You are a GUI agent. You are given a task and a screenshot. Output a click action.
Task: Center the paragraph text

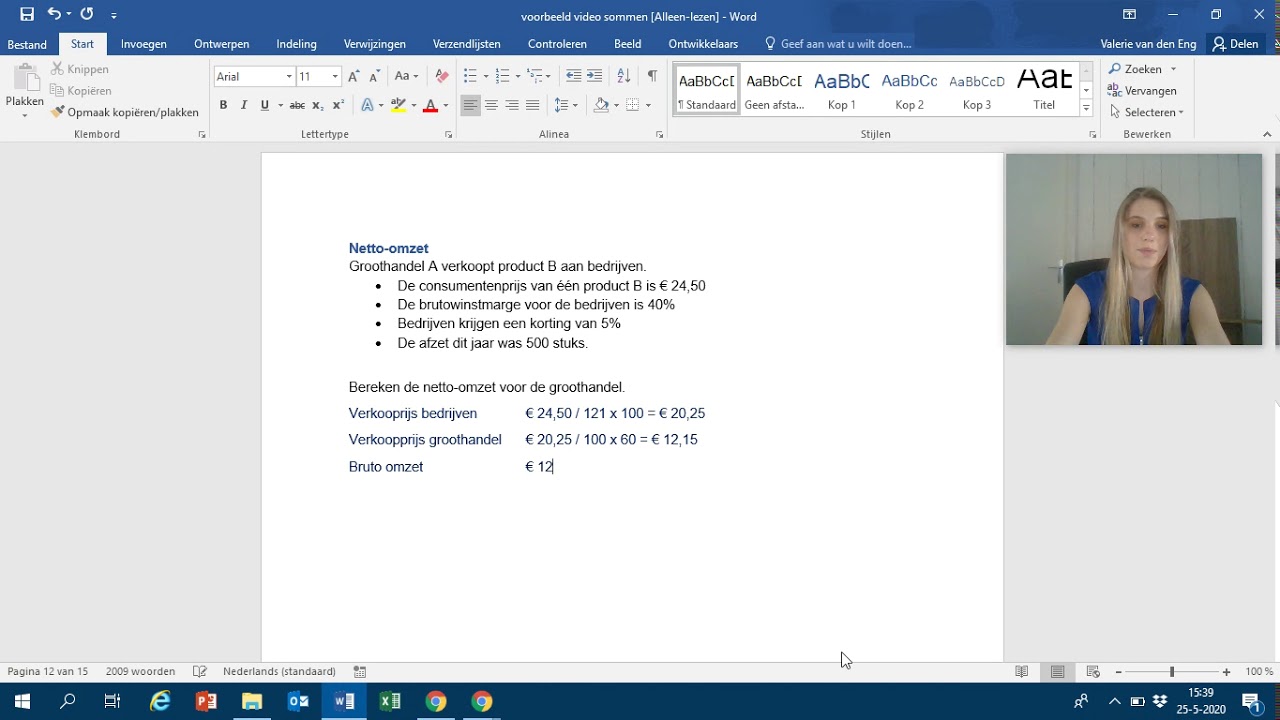tap(491, 105)
